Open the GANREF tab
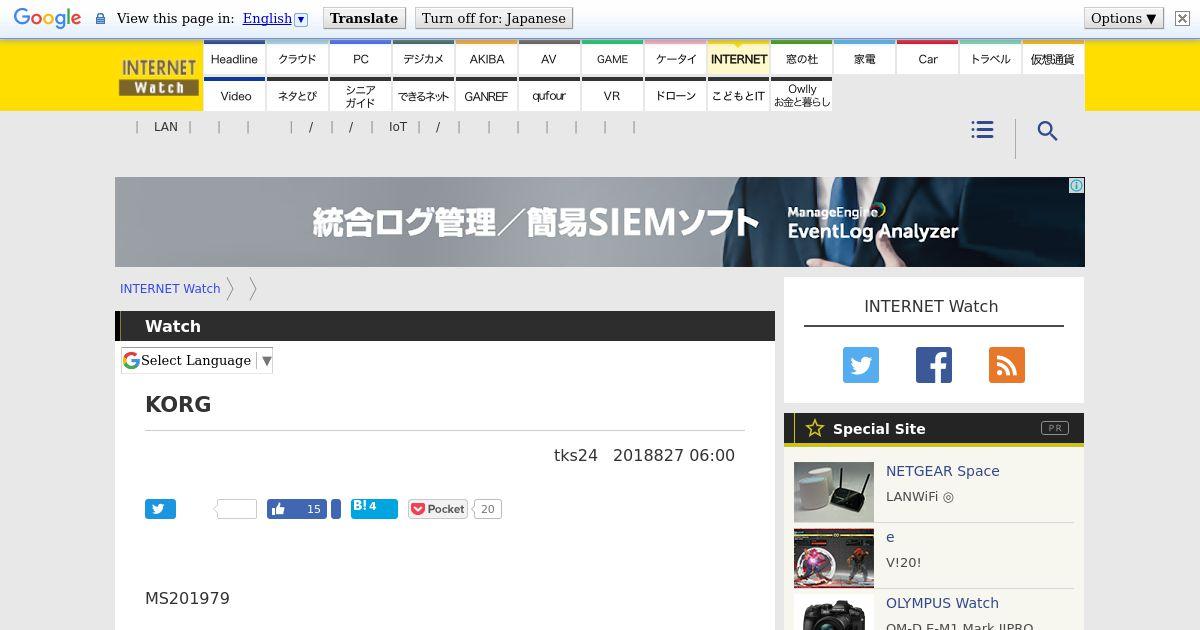The height and width of the screenshot is (630, 1200). pyautogui.click(x=486, y=95)
